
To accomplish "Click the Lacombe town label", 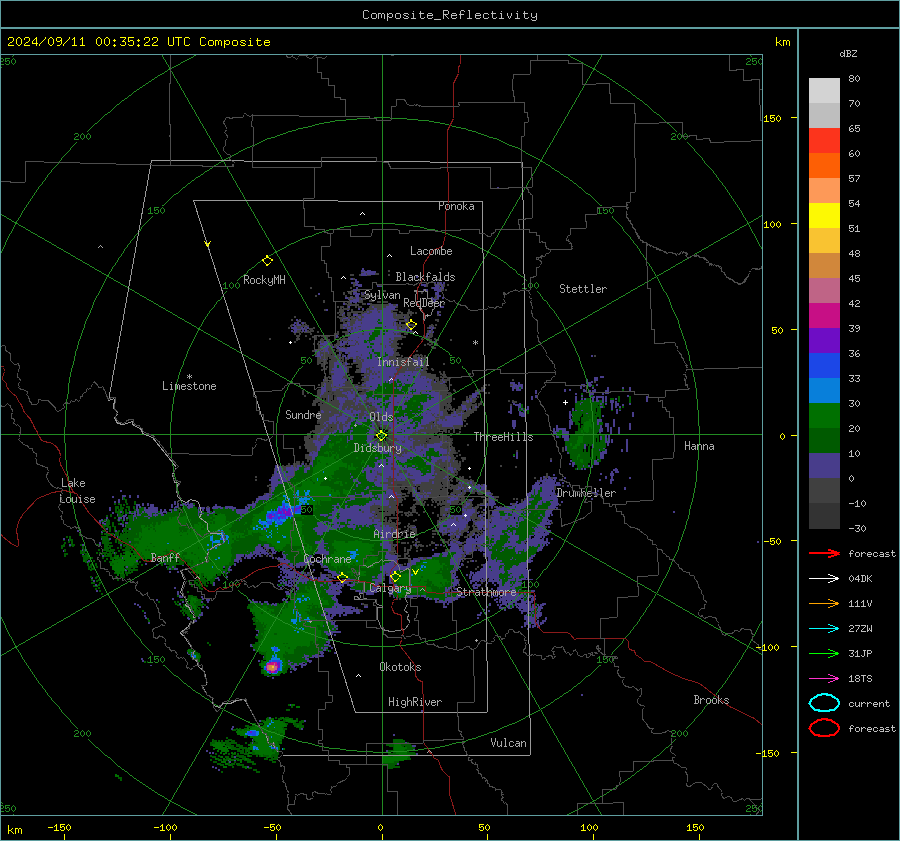I will pos(430,251).
